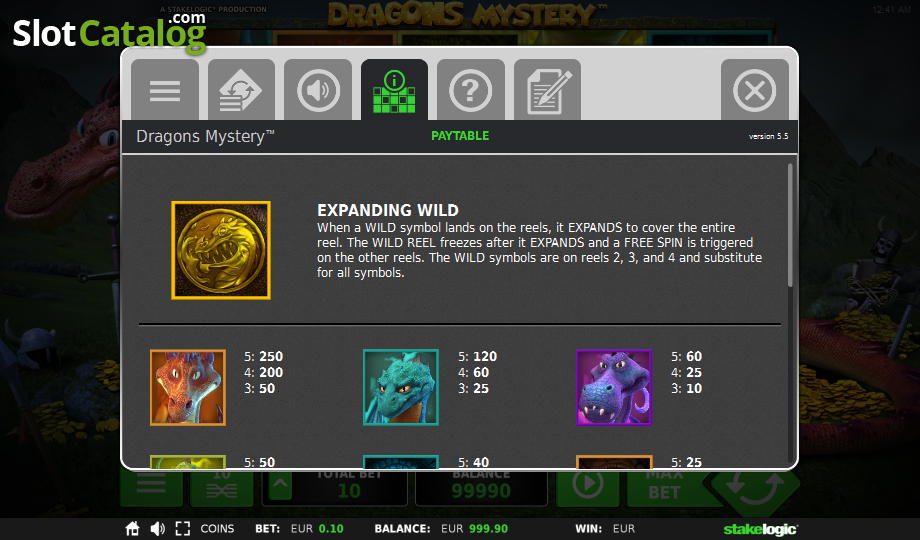Click the purple dragon symbol image
Screen dimensions: 920x540
click(x=614, y=387)
